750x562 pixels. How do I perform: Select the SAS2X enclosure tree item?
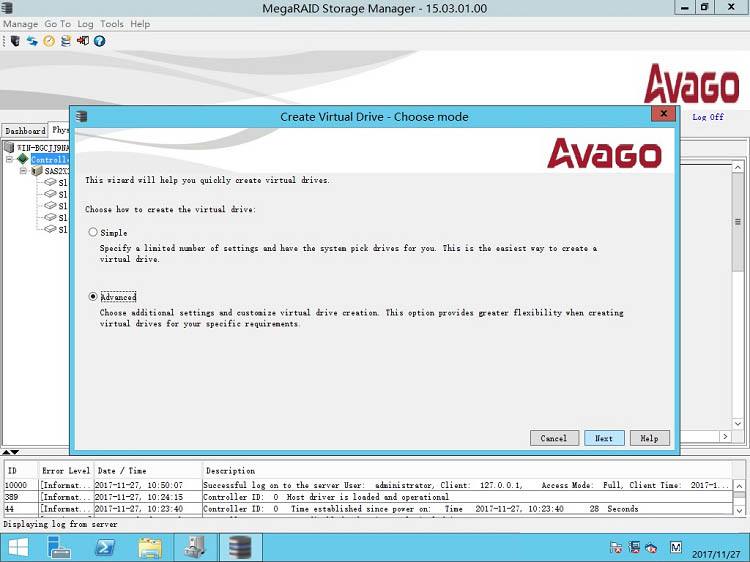(57, 171)
